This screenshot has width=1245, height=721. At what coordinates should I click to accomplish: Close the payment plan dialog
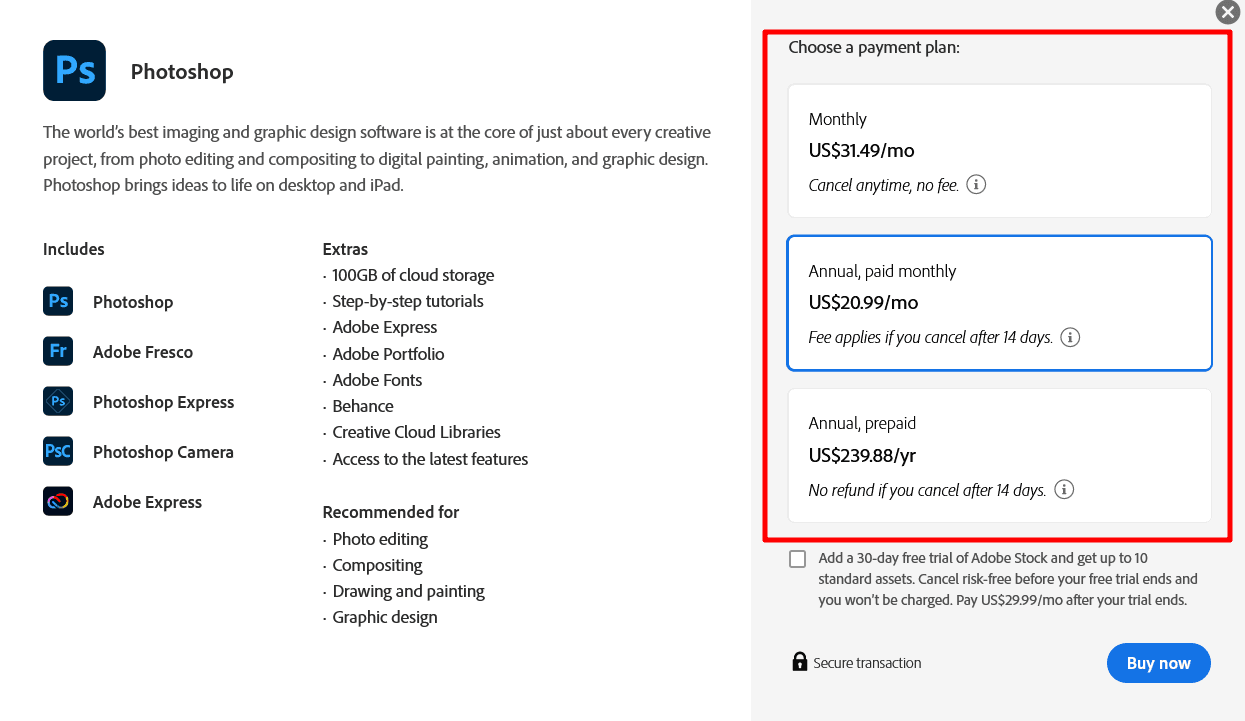tap(1227, 12)
